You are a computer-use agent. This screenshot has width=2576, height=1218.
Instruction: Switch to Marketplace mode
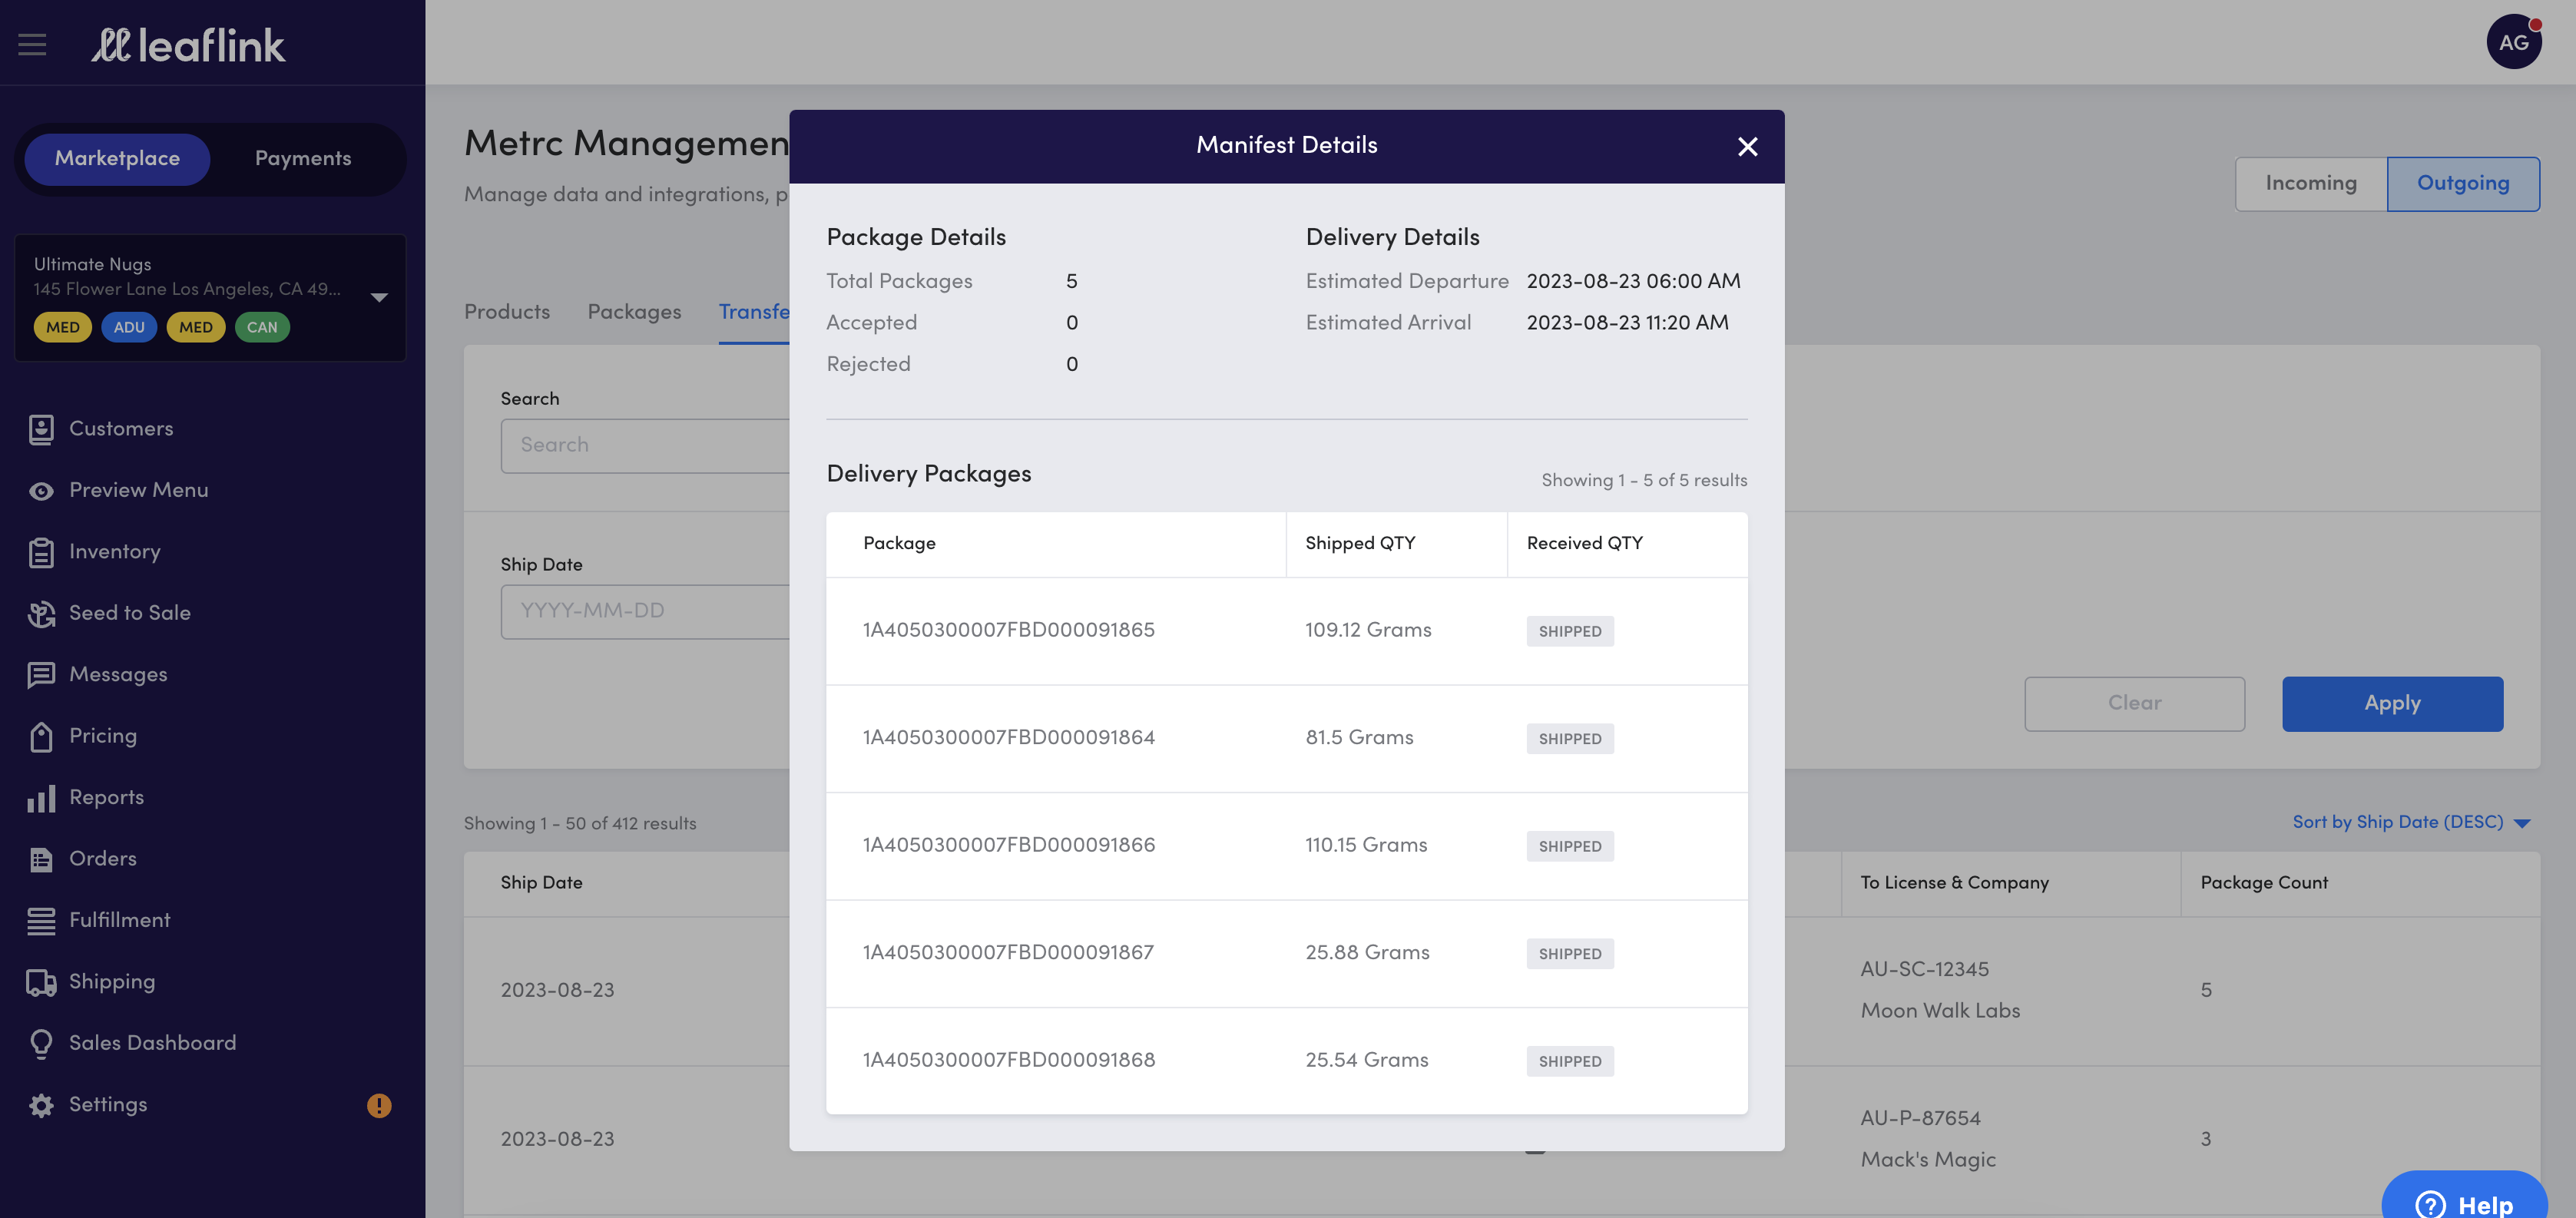coord(117,159)
